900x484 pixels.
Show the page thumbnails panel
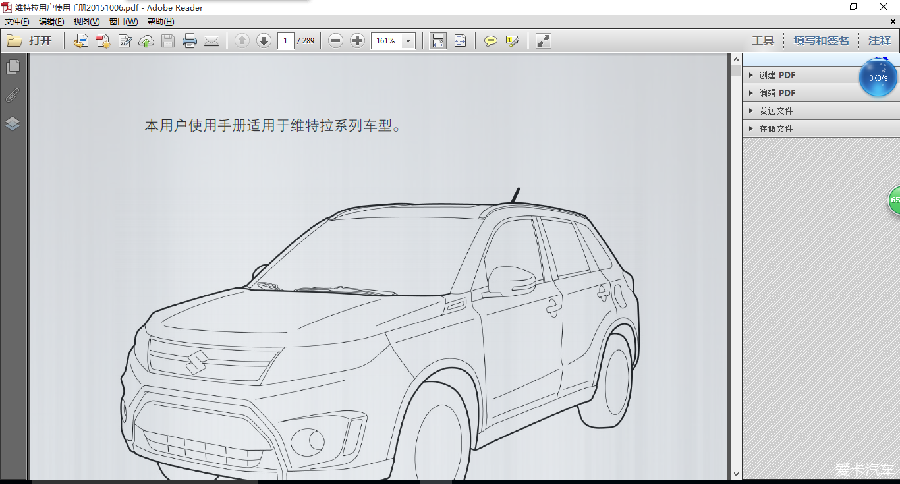click(x=13, y=67)
